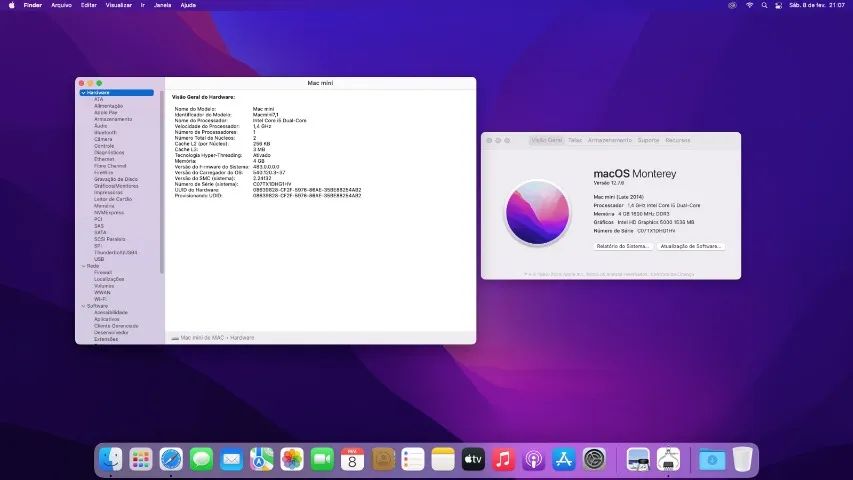Open Messages app in the Dock
This screenshot has width=853, height=480.
pyautogui.click(x=201, y=460)
